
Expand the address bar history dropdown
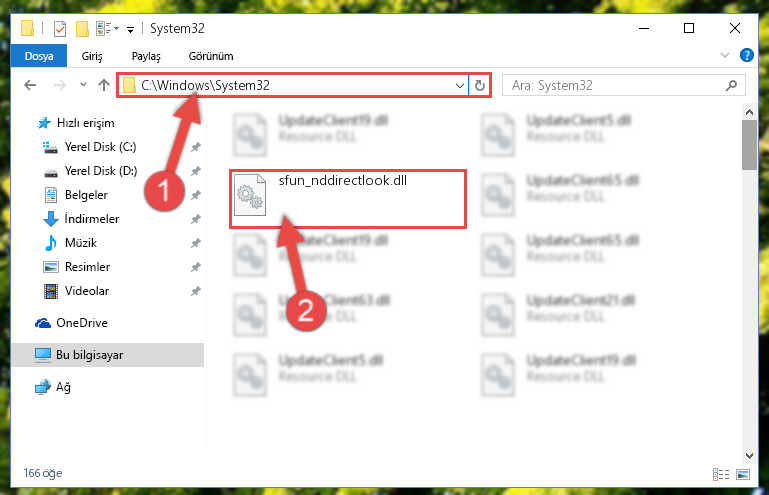pyautogui.click(x=460, y=85)
